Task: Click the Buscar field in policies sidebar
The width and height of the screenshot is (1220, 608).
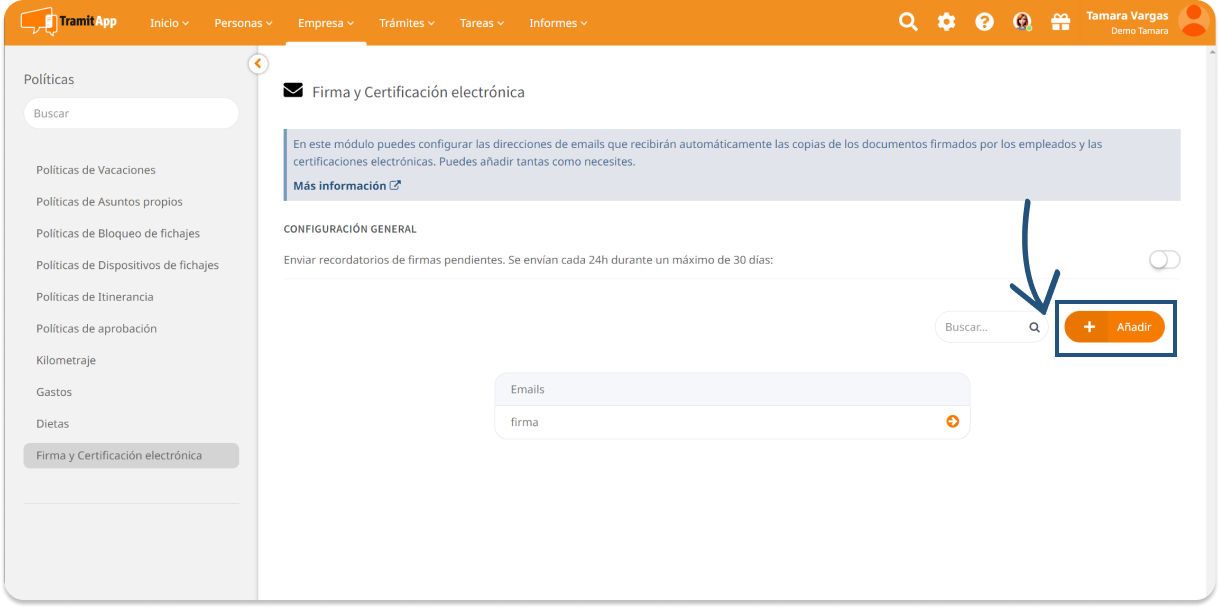Action: (131, 113)
